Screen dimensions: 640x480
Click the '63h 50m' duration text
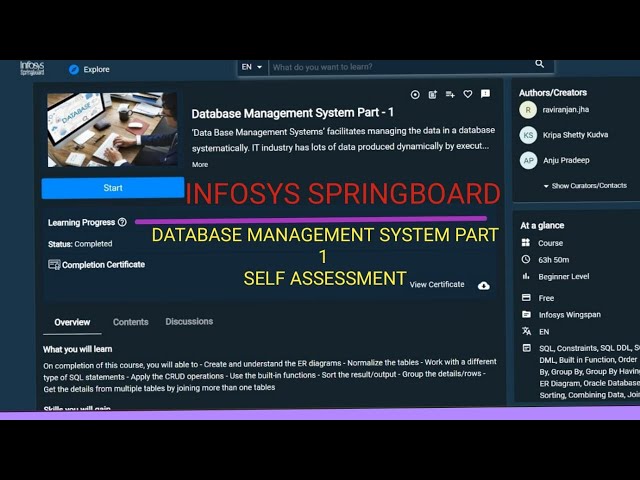point(553,260)
